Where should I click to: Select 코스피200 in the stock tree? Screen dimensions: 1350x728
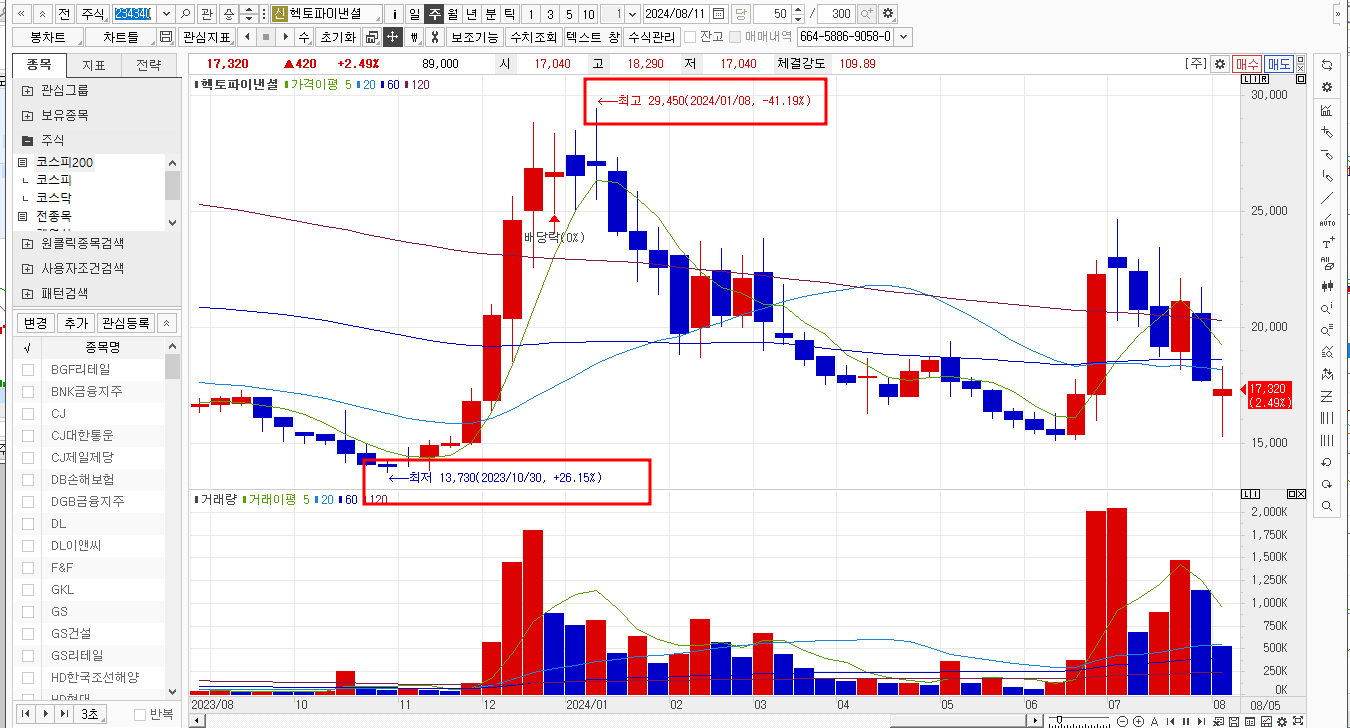click(x=64, y=162)
